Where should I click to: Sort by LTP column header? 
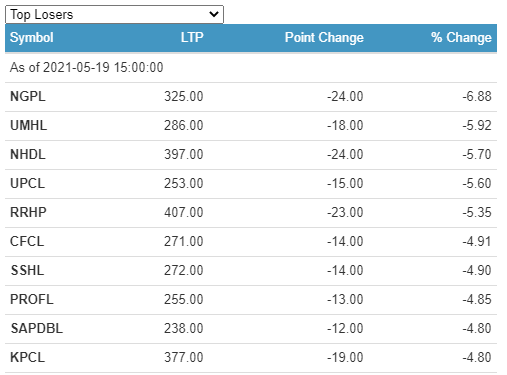[x=192, y=37]
